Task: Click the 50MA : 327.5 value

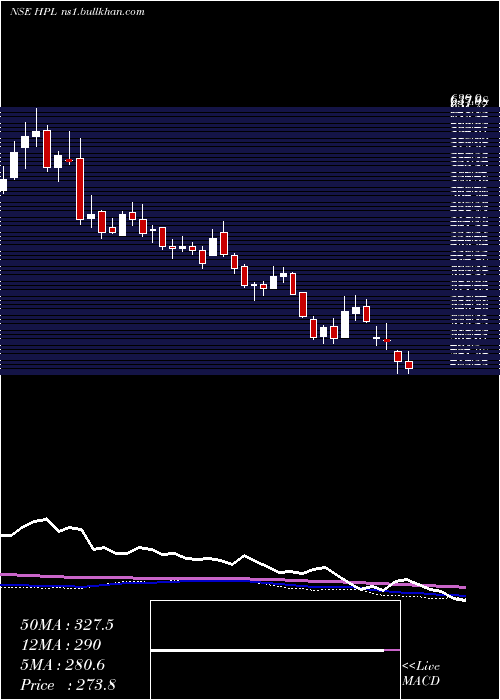Action: [x=67, y=625]
